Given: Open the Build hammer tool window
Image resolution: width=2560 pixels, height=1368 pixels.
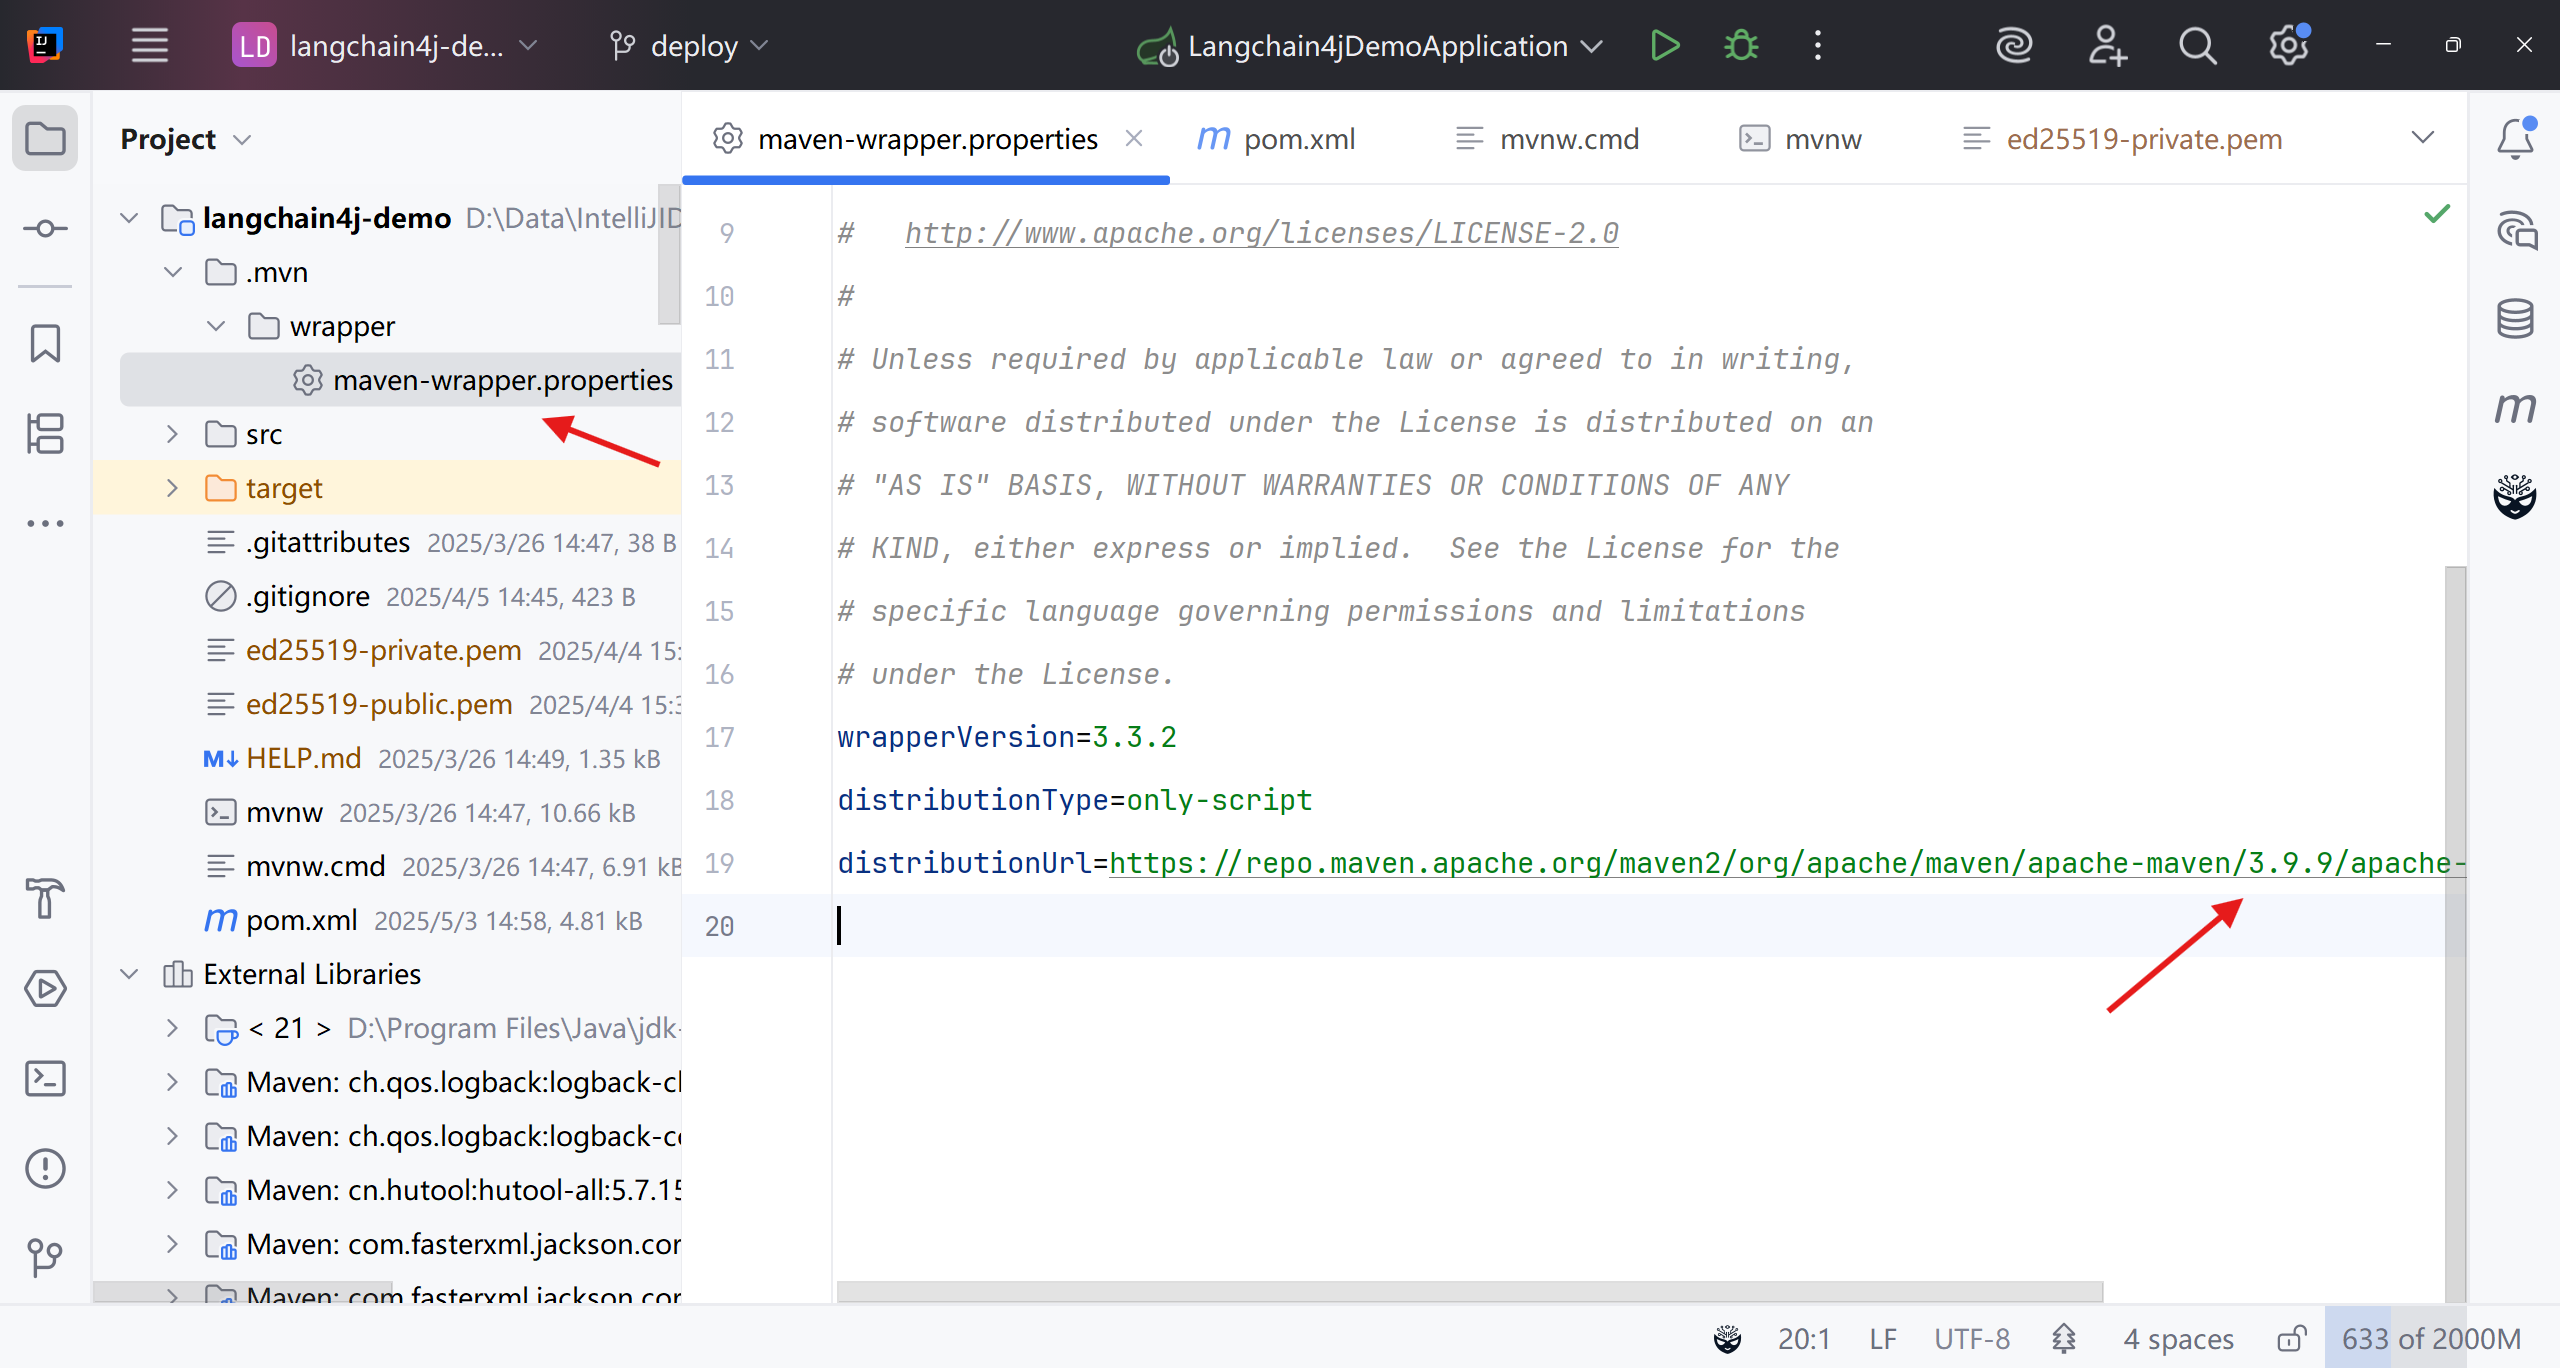Looking at the screenshot, I should tap(45, 898).
